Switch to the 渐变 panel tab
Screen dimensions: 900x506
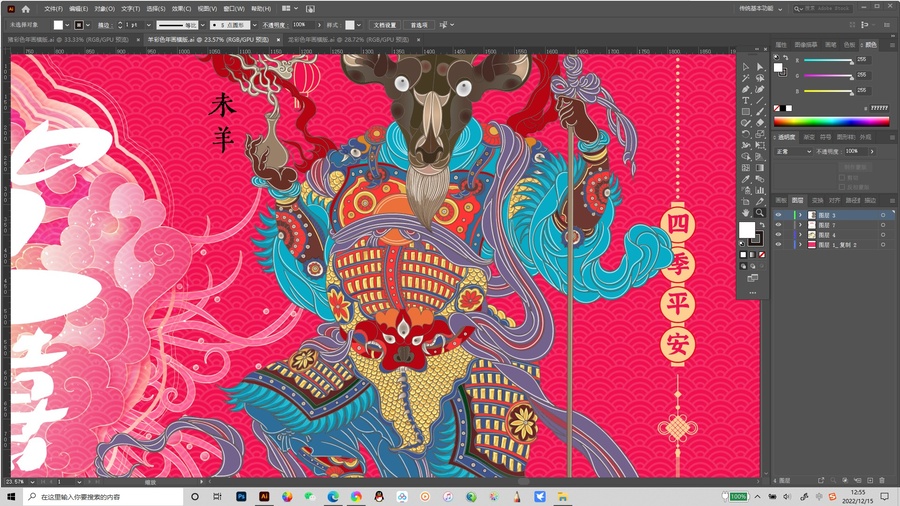[x=809, y=137]
